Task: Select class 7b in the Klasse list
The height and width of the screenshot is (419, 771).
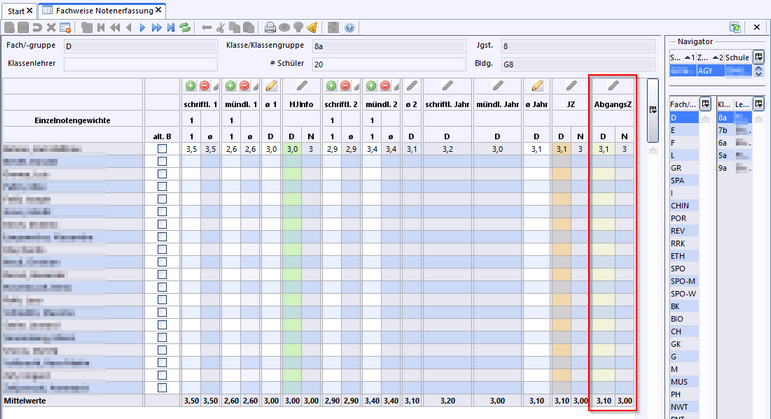Action: pyautogui.click(x=723, y=130)
